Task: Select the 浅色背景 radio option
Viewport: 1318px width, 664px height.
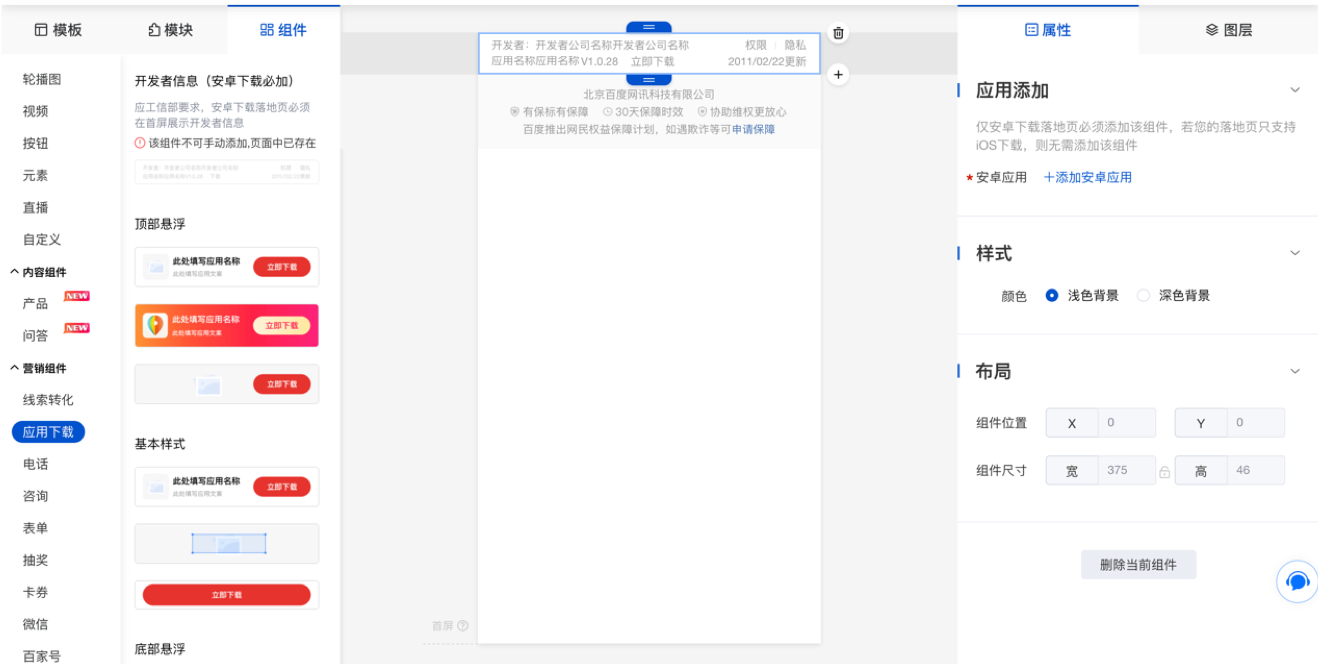Action: [1052, 296]
